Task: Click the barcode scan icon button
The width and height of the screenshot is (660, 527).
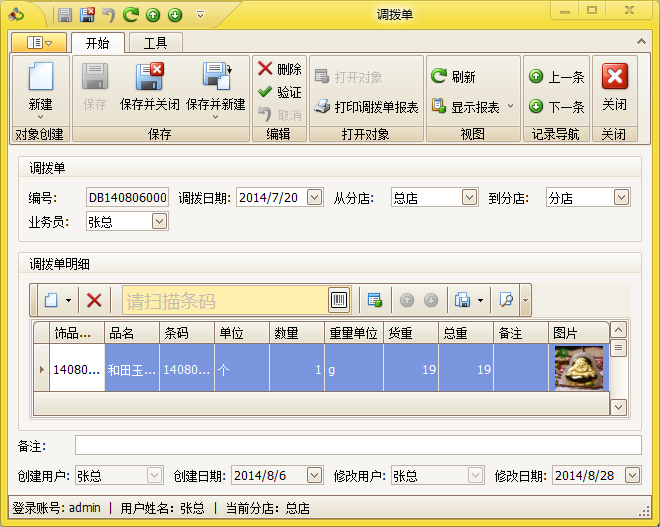Action: coord(339,300)
